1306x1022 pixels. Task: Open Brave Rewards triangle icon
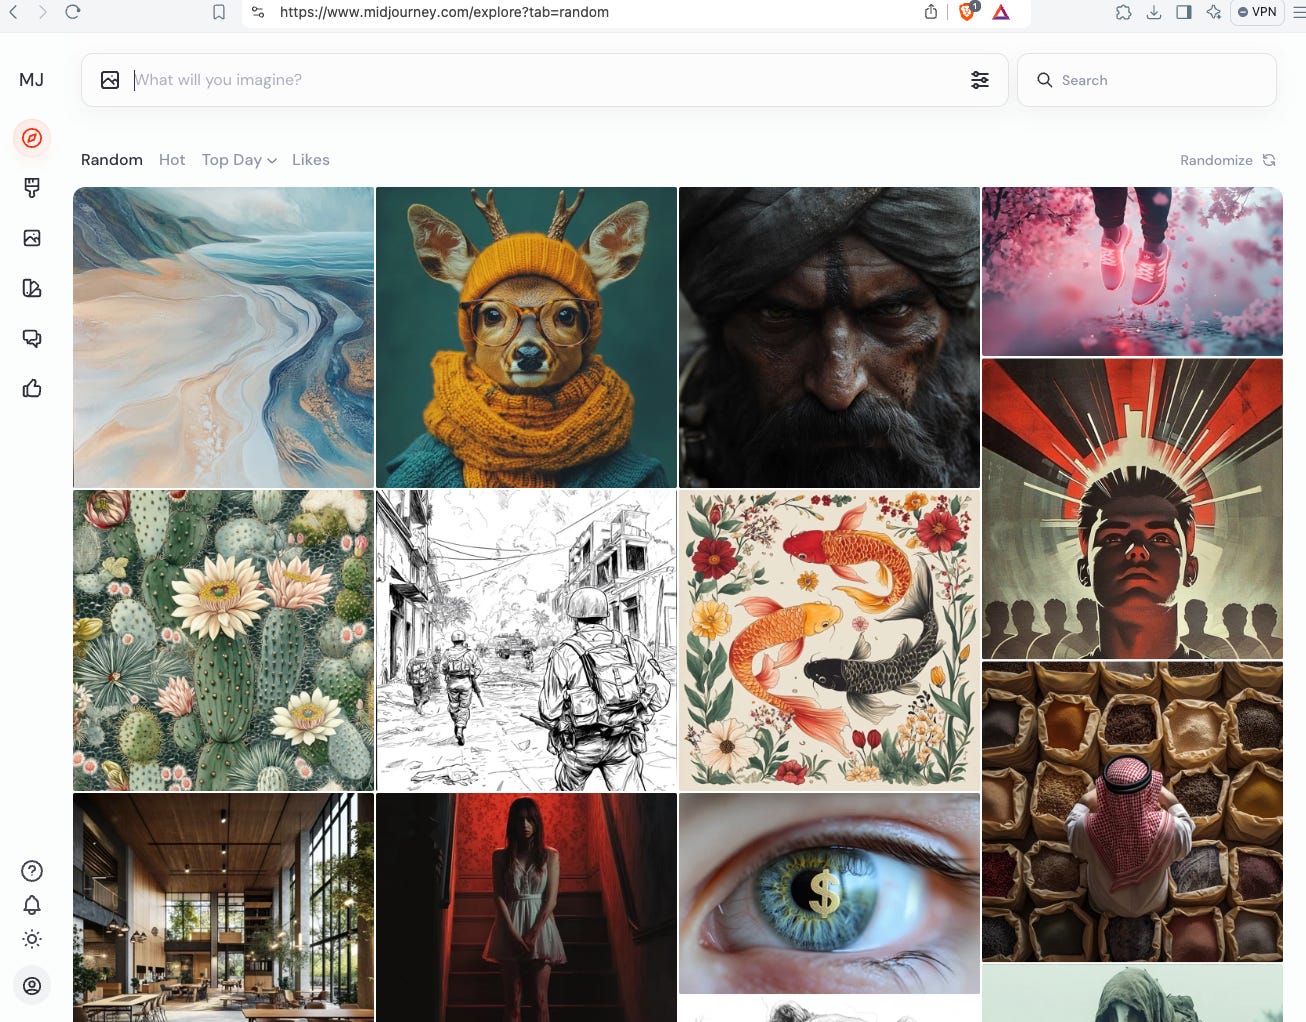pyautogui.click(x=1001, y=12)
